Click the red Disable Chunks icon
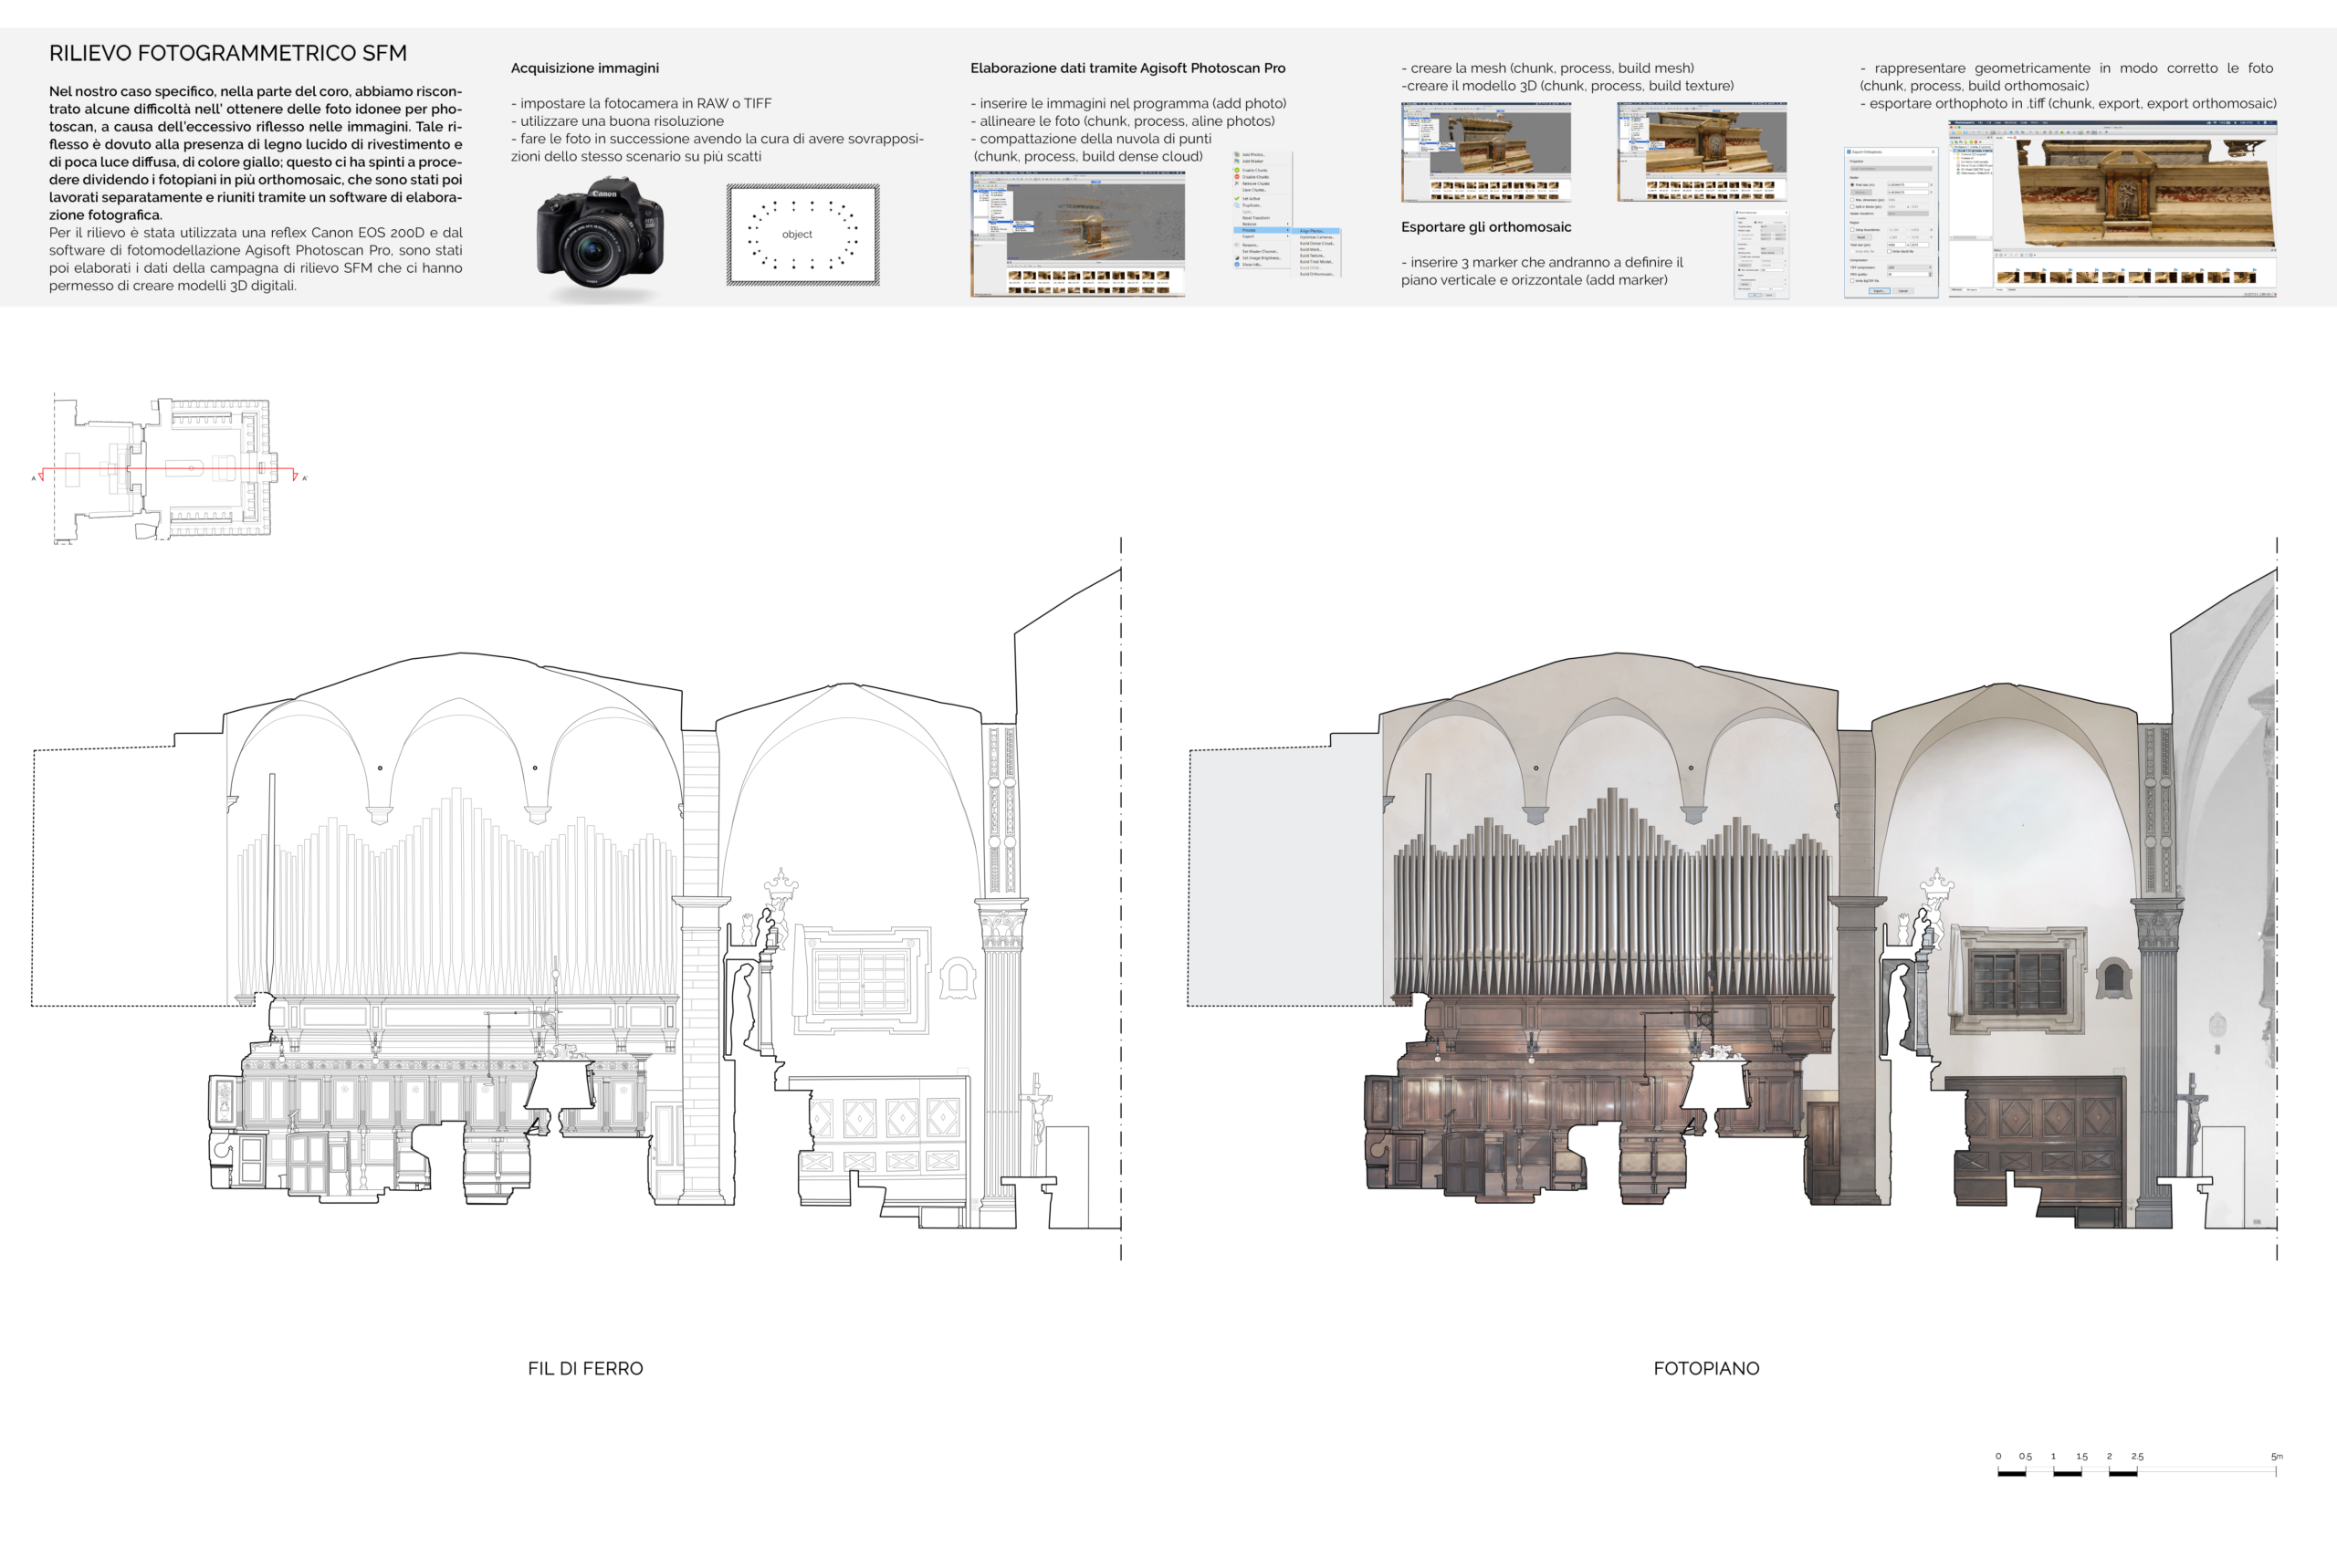Screen dimensions: 2337x1568 [x=1238, y=177]
